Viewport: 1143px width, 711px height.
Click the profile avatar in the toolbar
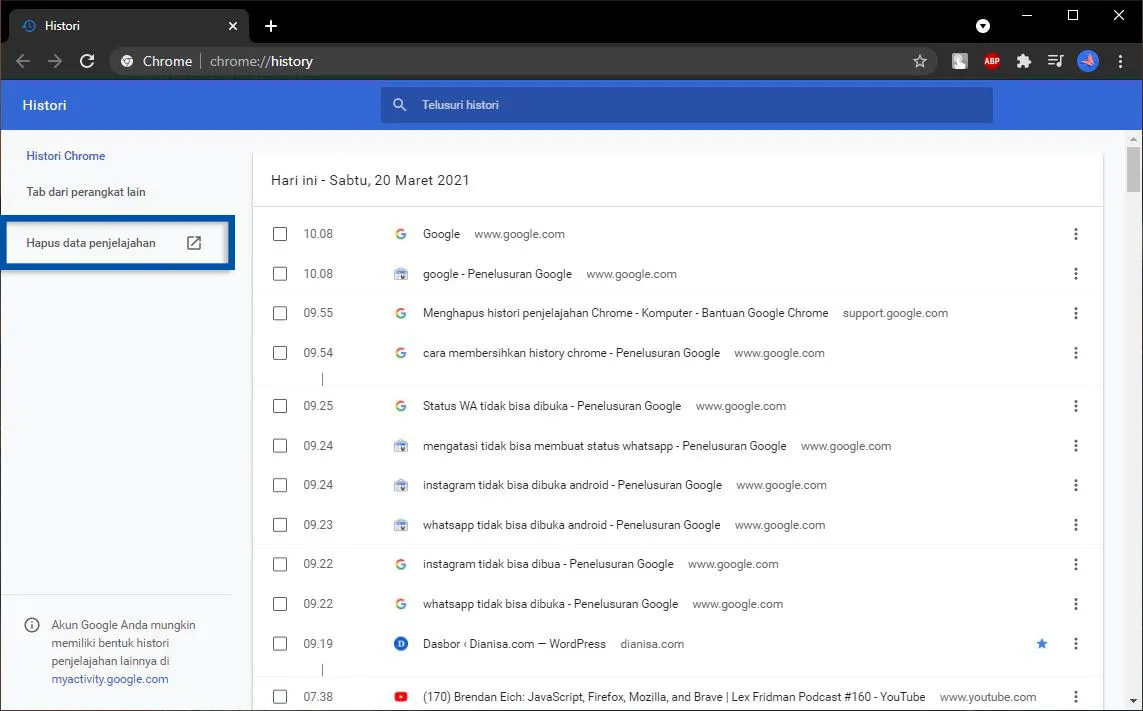(1088, 61)
